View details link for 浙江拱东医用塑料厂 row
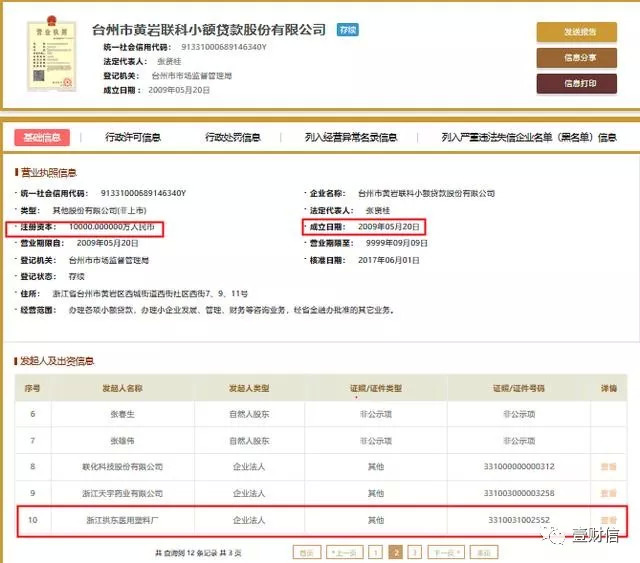 (x=609, y=520)
